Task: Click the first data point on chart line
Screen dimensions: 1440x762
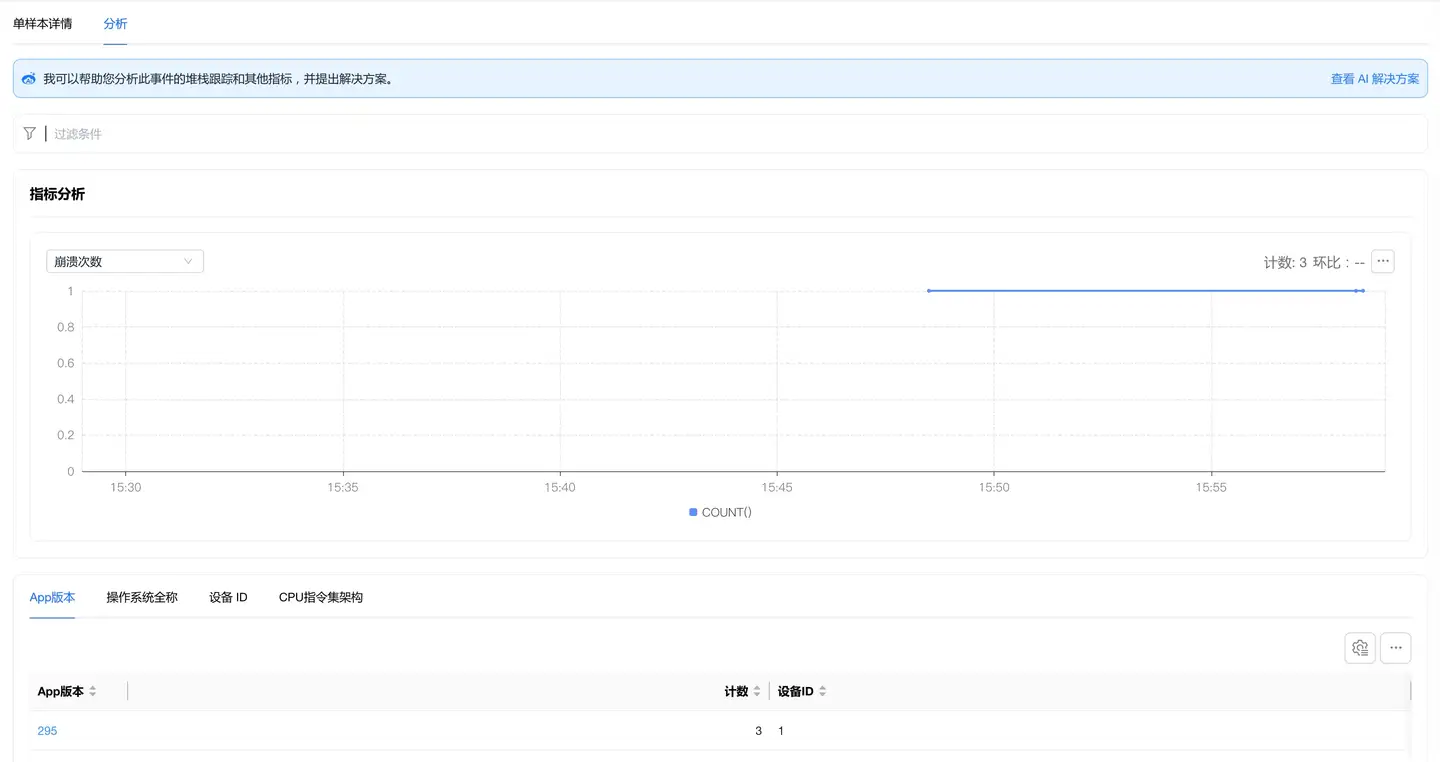Action: coord(929,291)
